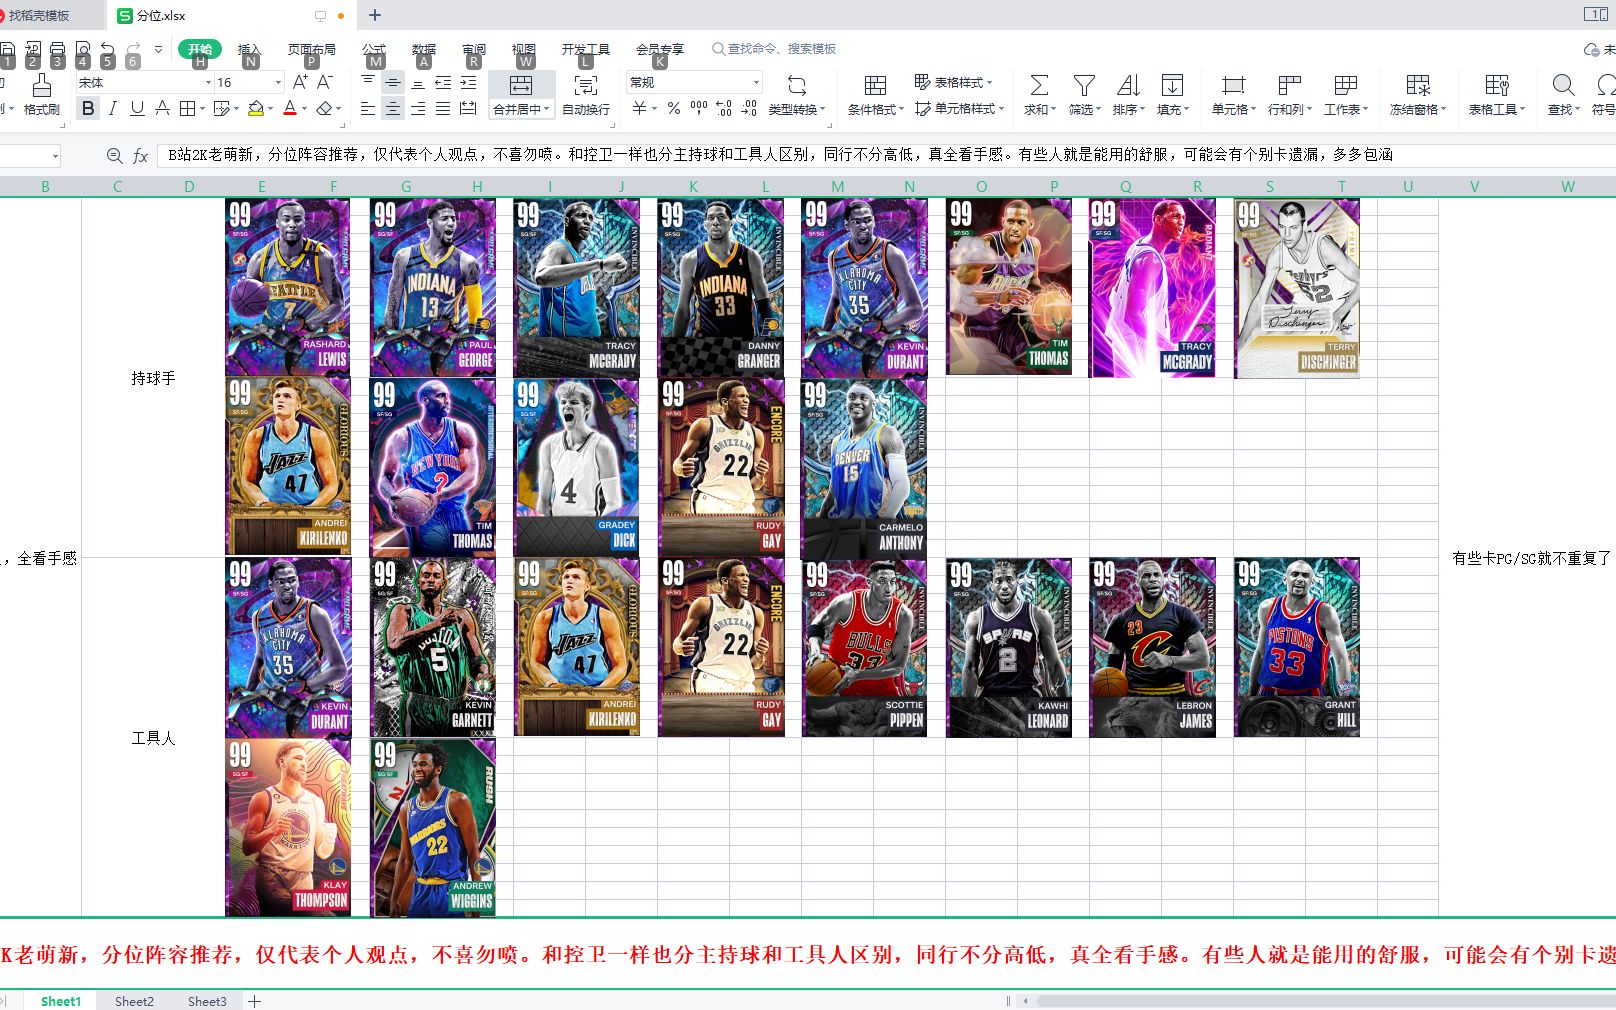Click the align left icon
Screen dimensions: 1616x1010
tap(368, 108)
